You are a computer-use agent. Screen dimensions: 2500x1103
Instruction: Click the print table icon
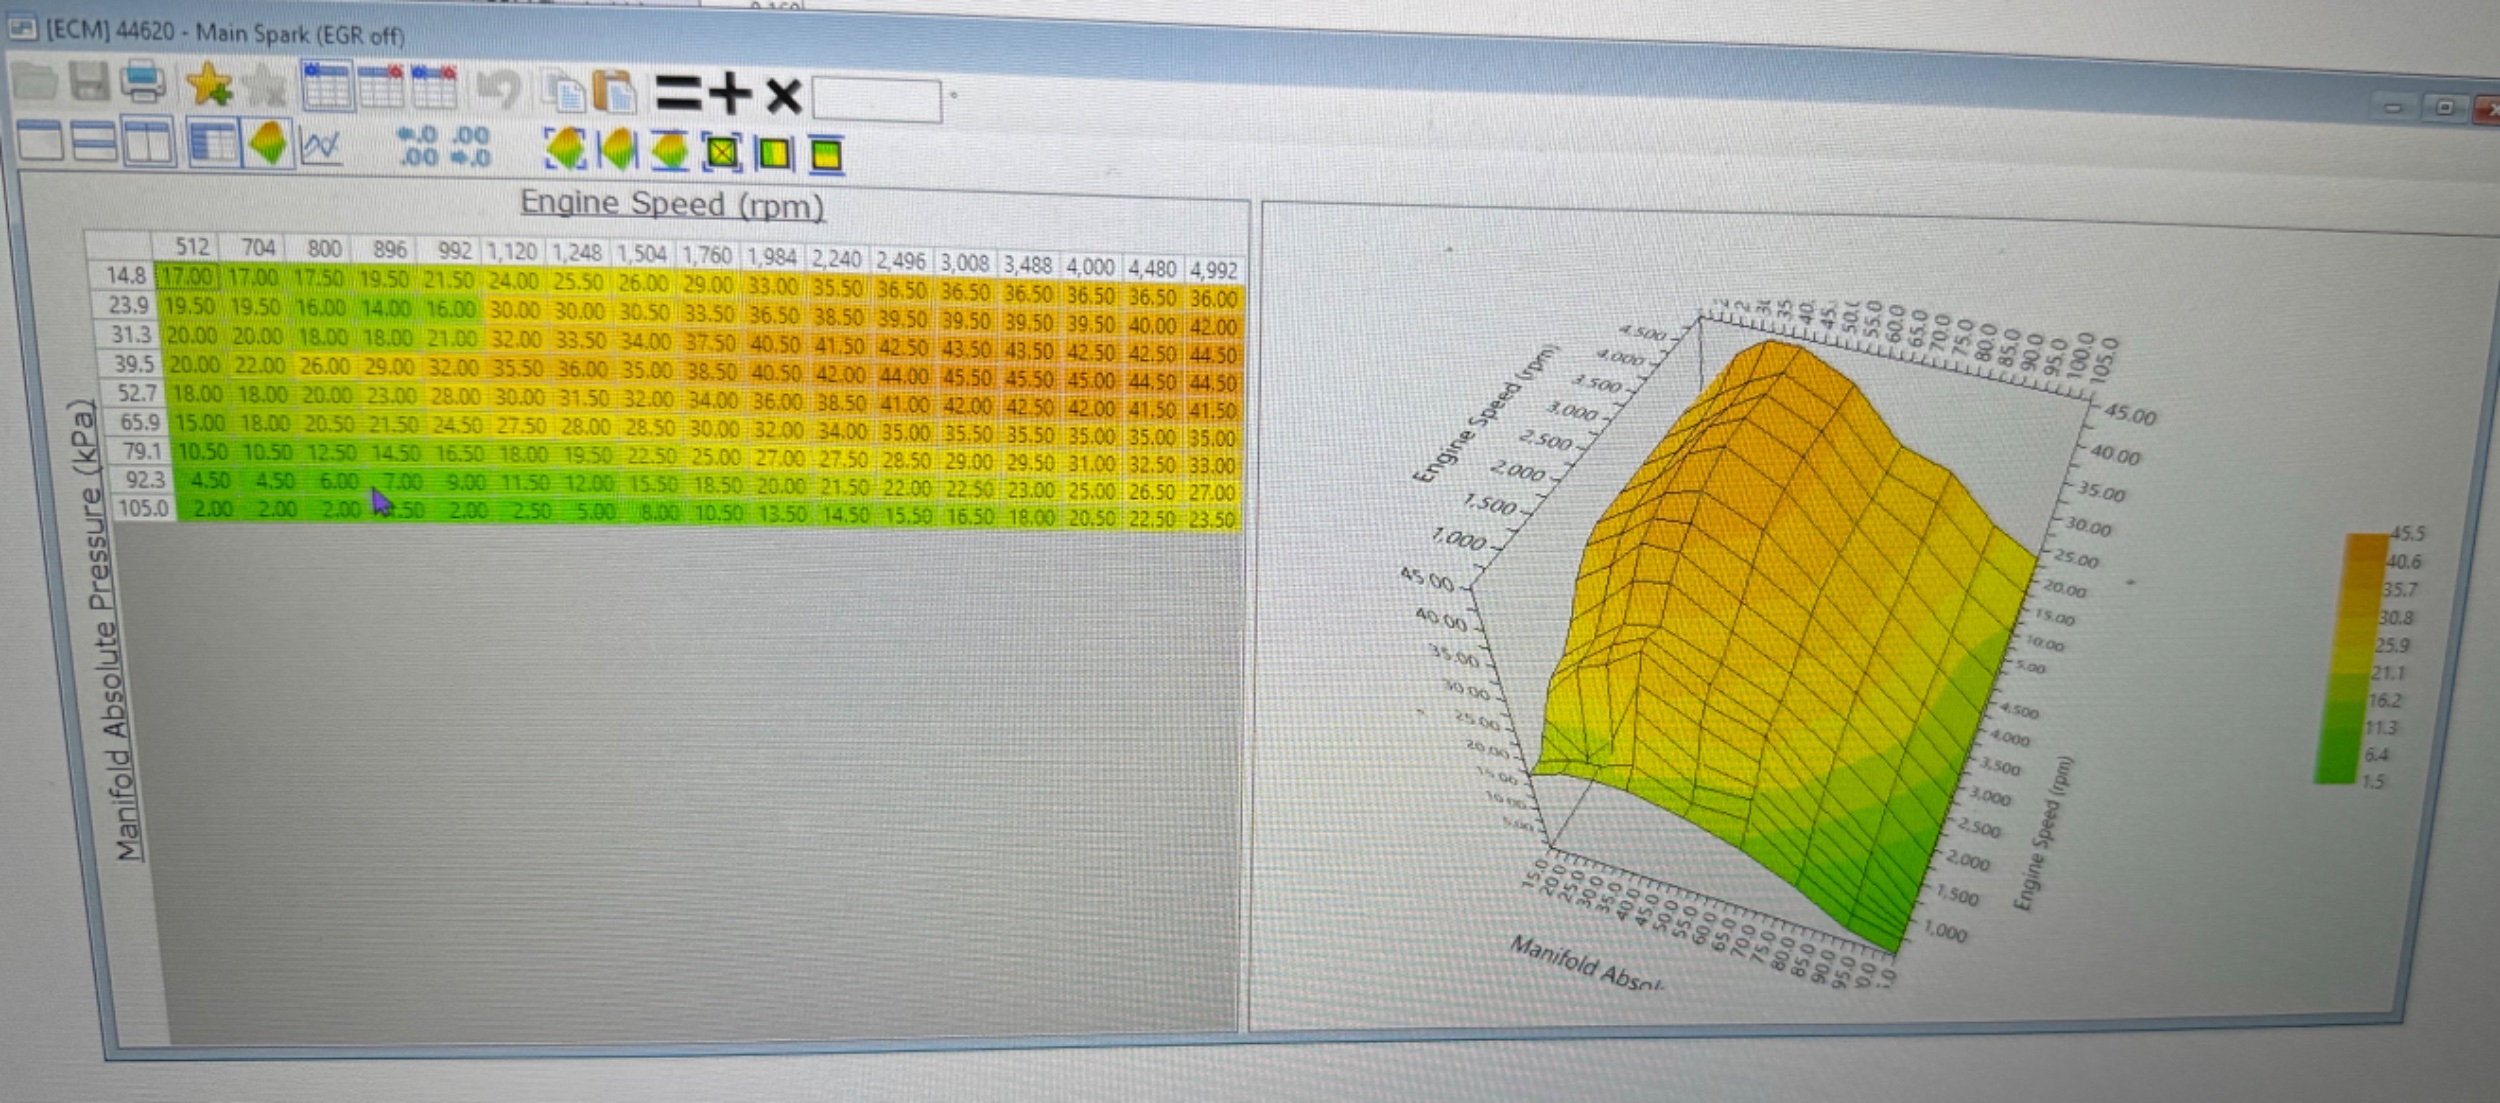tap(143, 82)
